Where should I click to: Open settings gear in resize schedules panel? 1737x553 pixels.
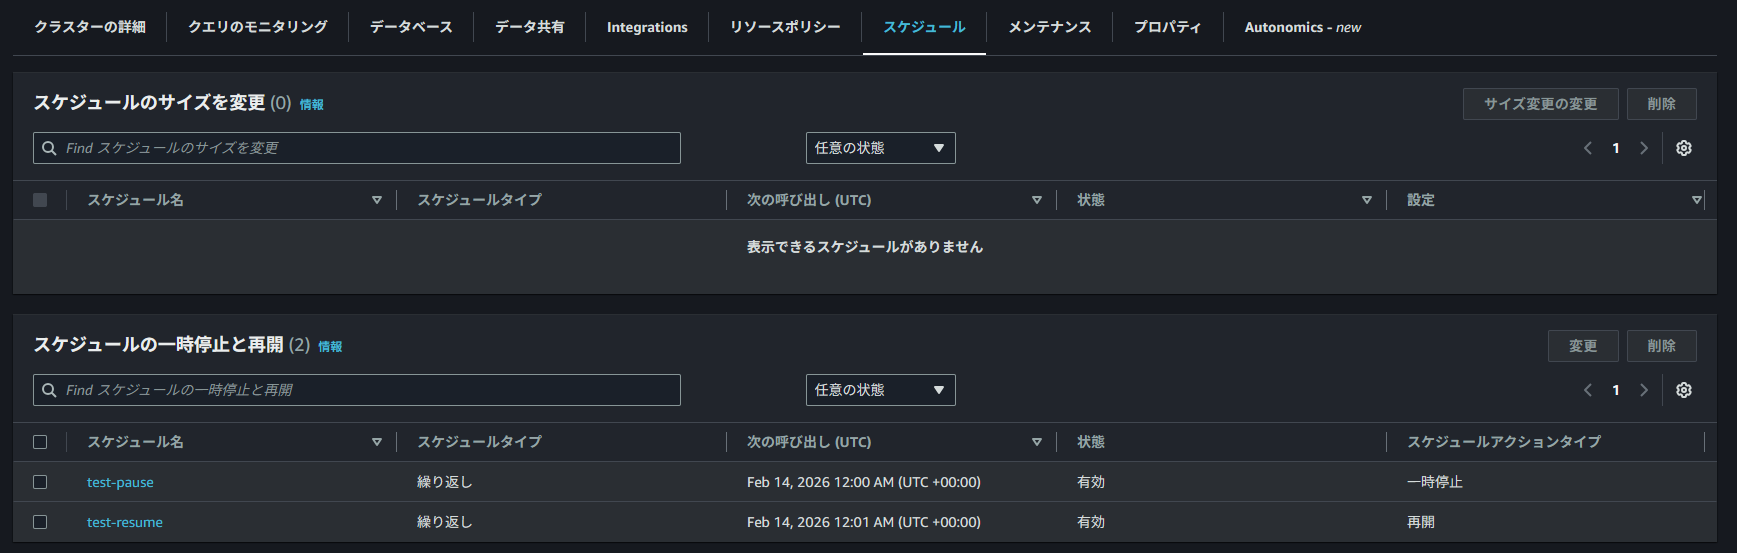1684,148
